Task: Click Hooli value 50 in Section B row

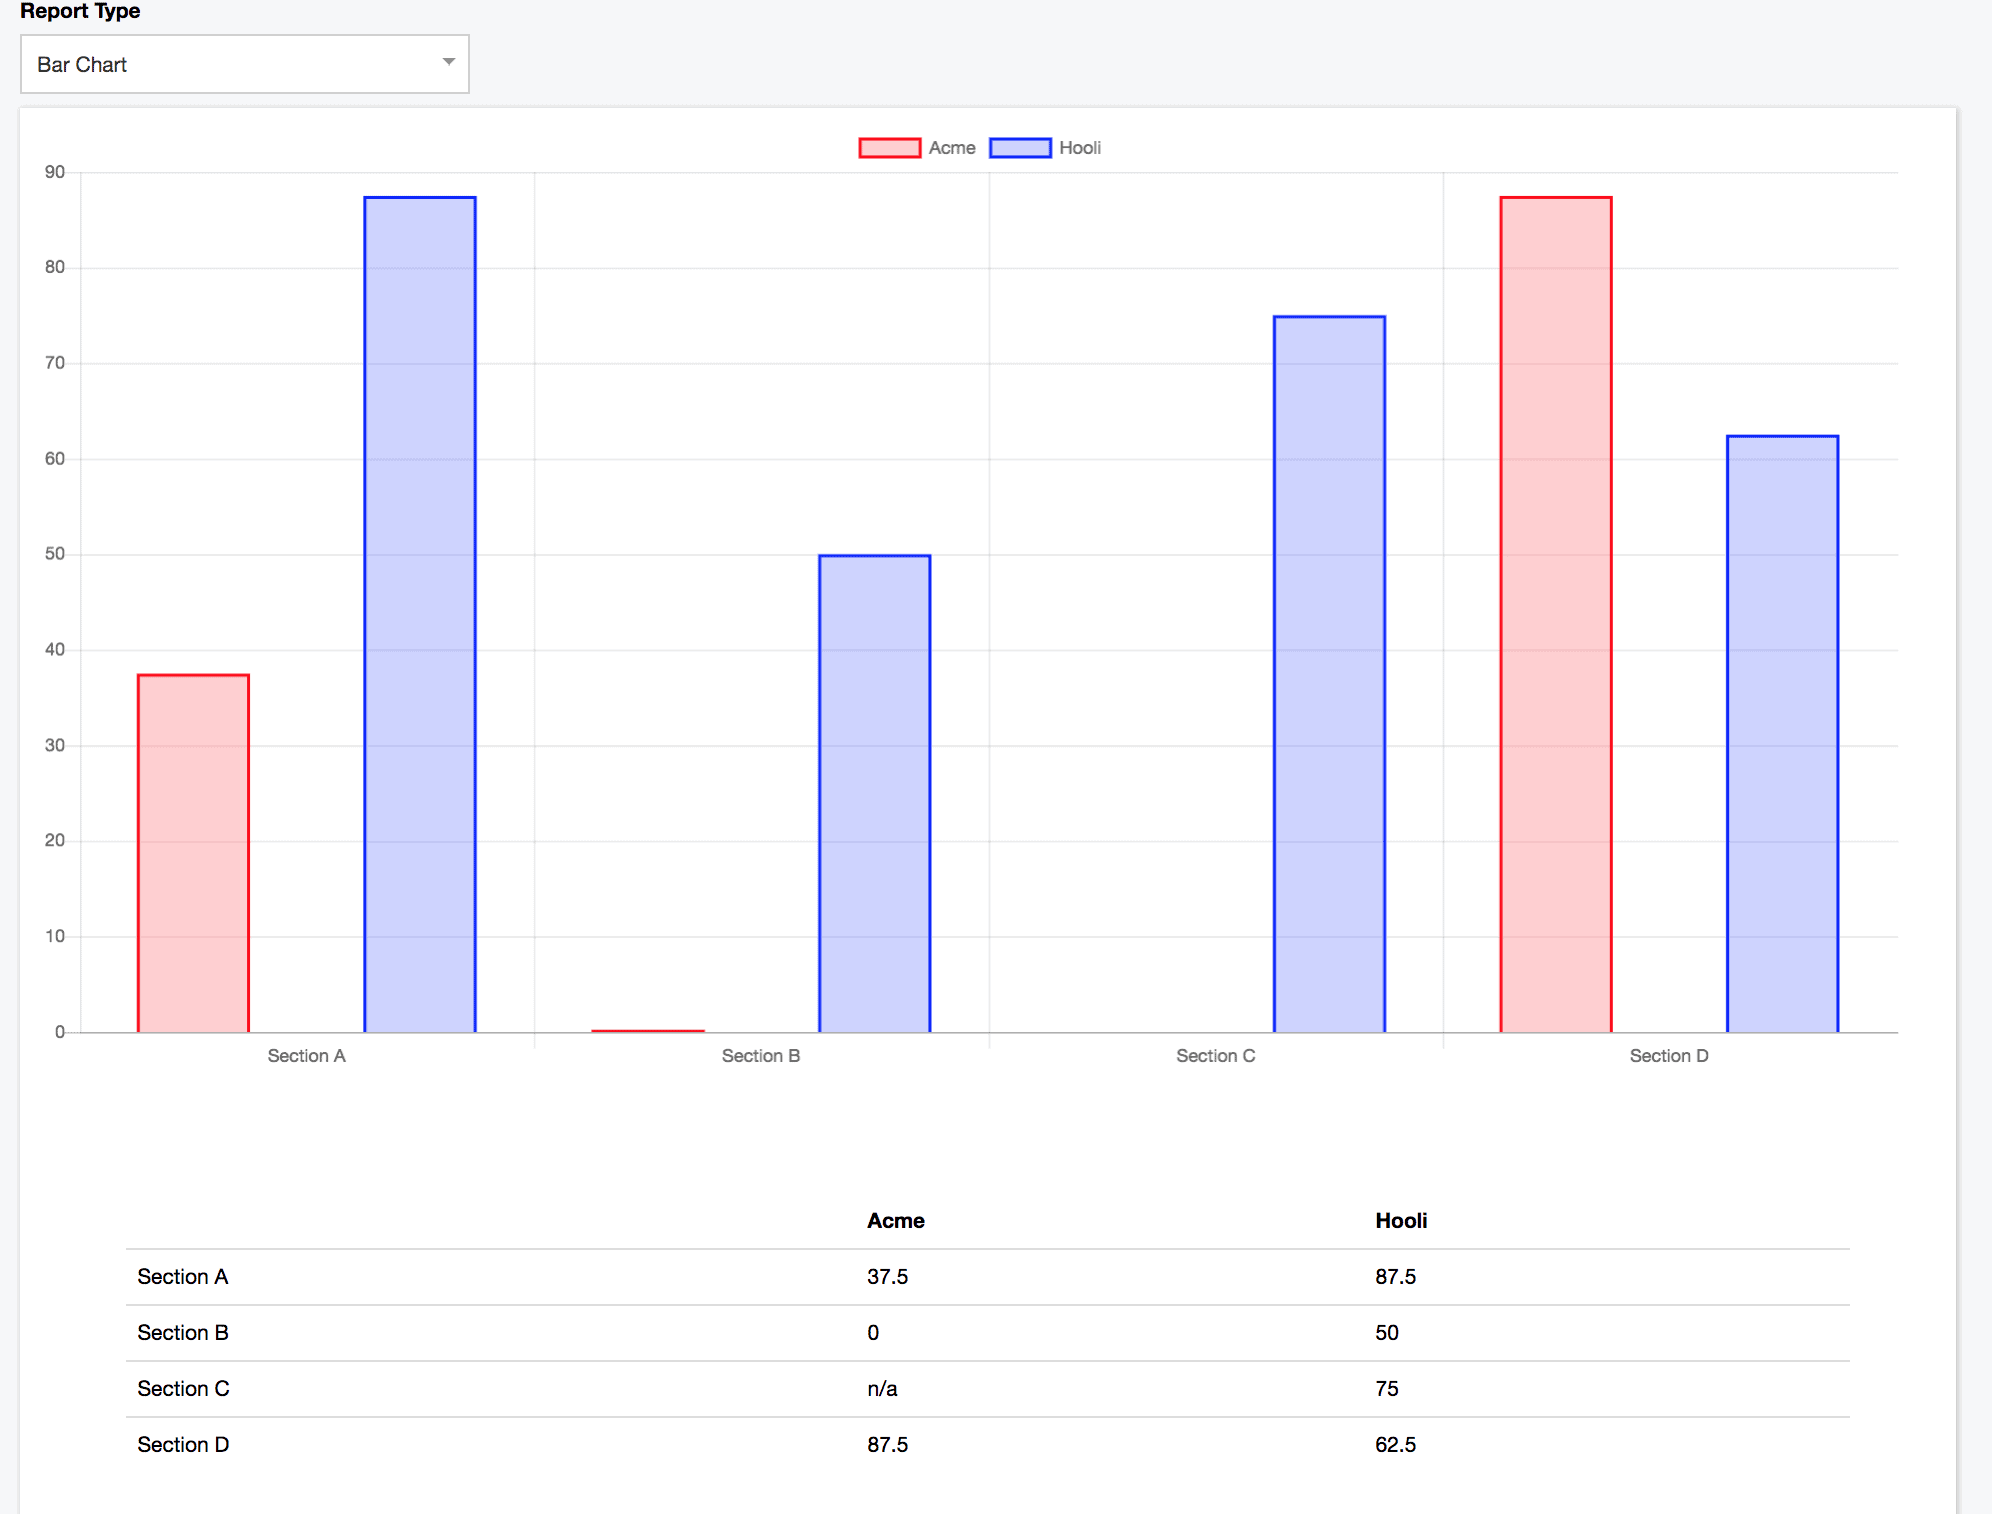Action: coord(1387,1333)
